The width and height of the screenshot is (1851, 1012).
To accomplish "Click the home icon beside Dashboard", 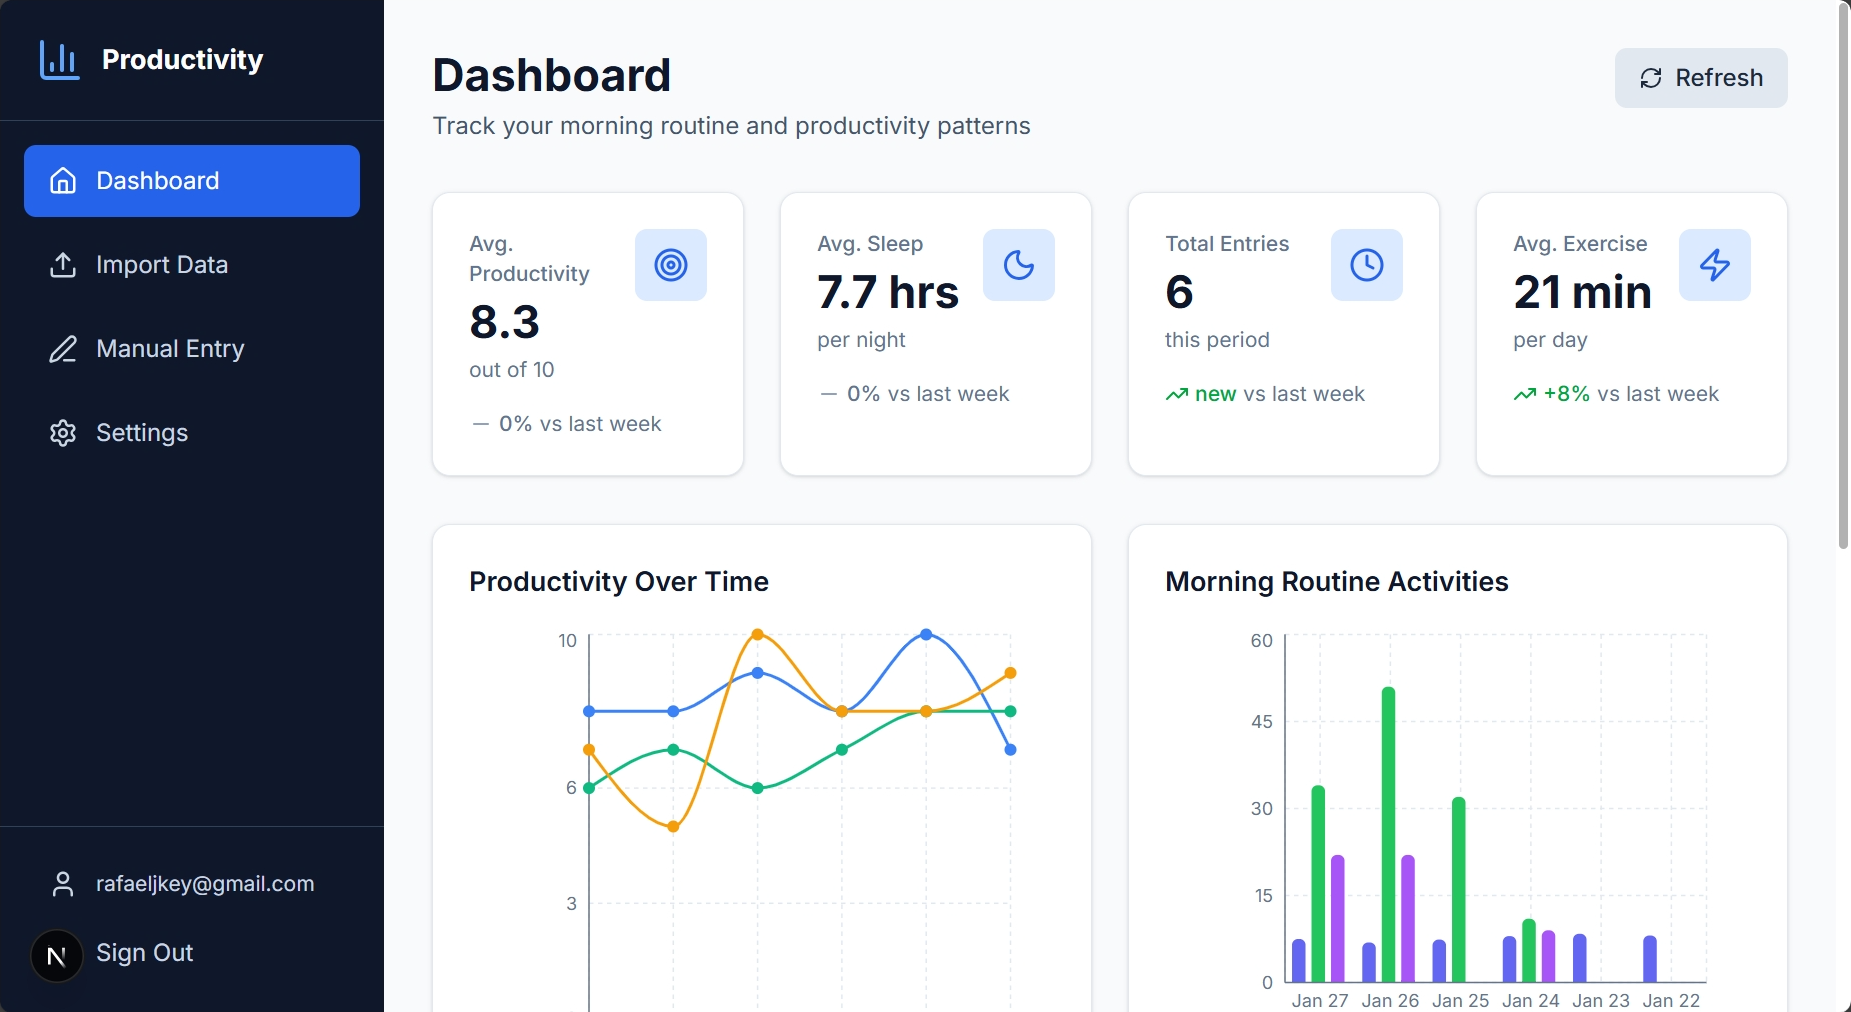I will (63, 181).
